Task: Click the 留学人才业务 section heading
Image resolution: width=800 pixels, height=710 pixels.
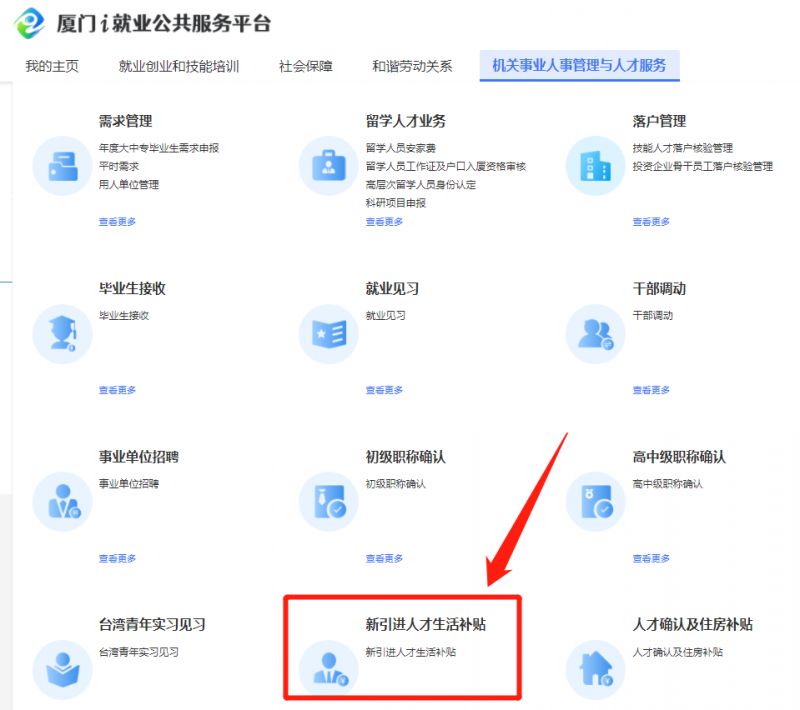Action: (x=406, y=121)
